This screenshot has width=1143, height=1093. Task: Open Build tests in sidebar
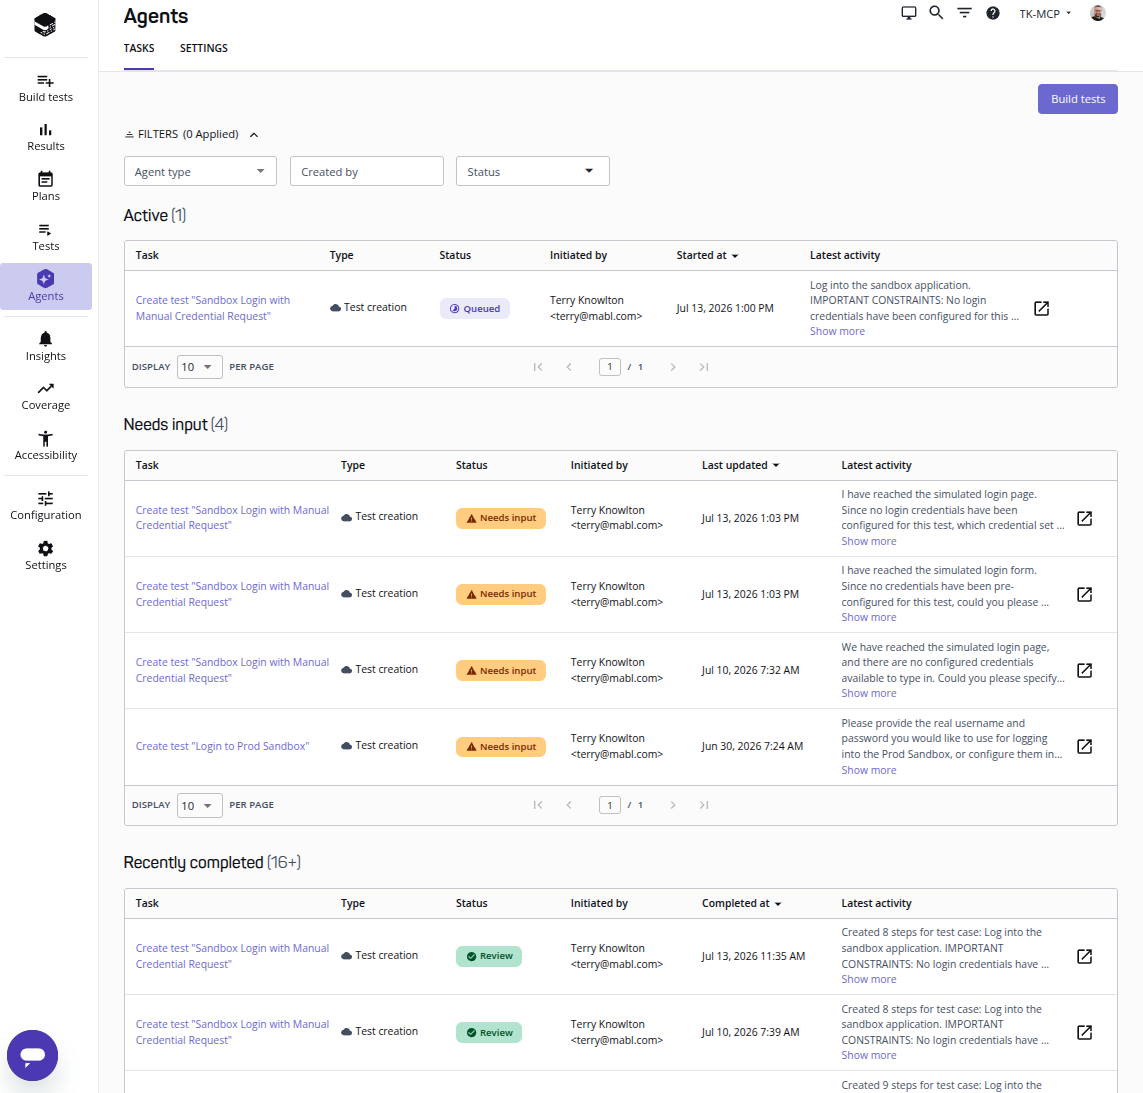[x=45, y=88]
